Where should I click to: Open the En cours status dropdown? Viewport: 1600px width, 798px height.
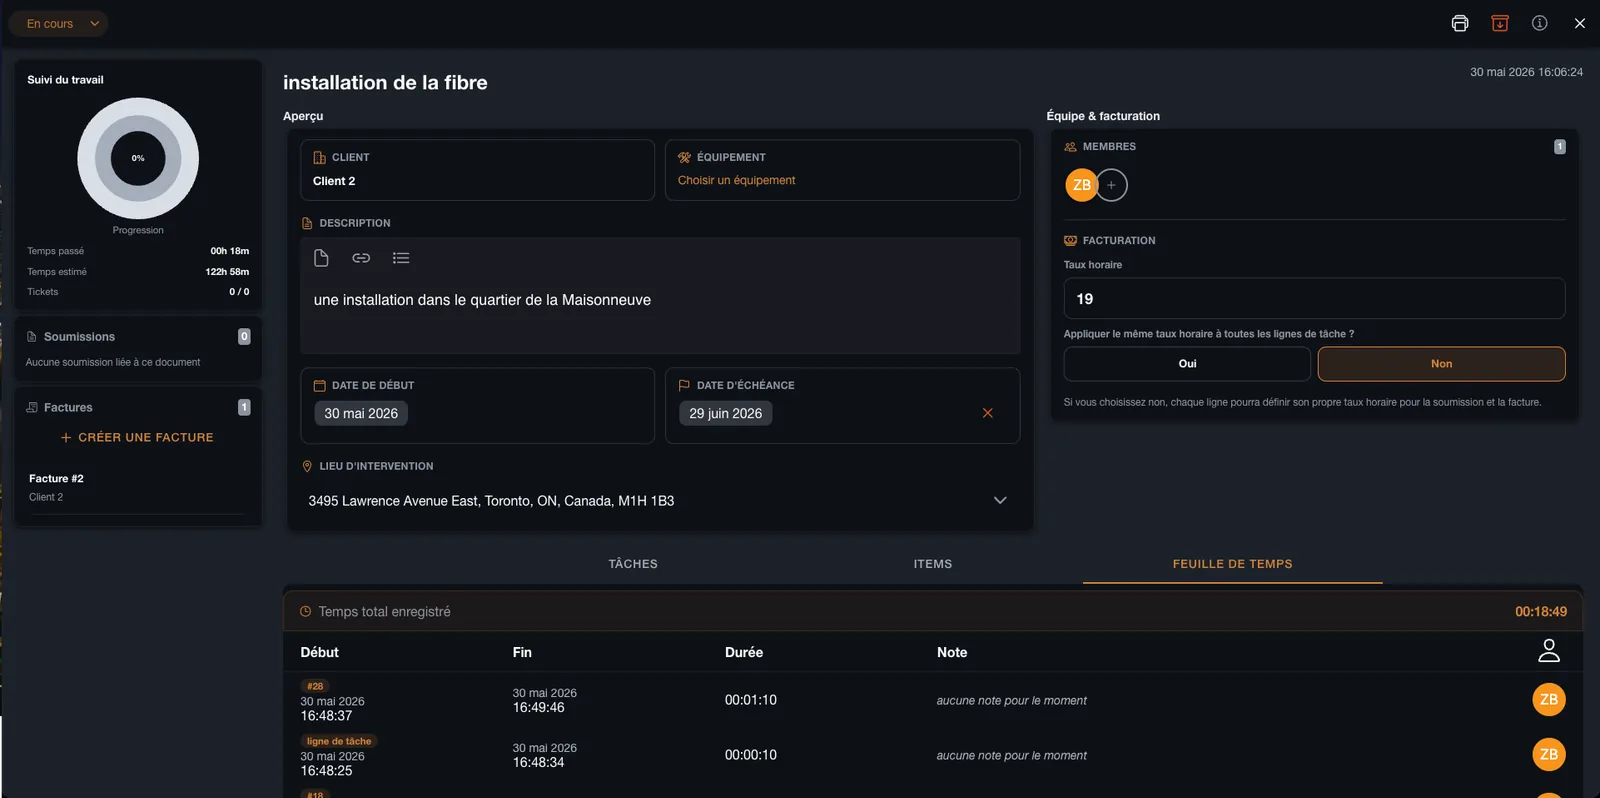pos(59,24)
